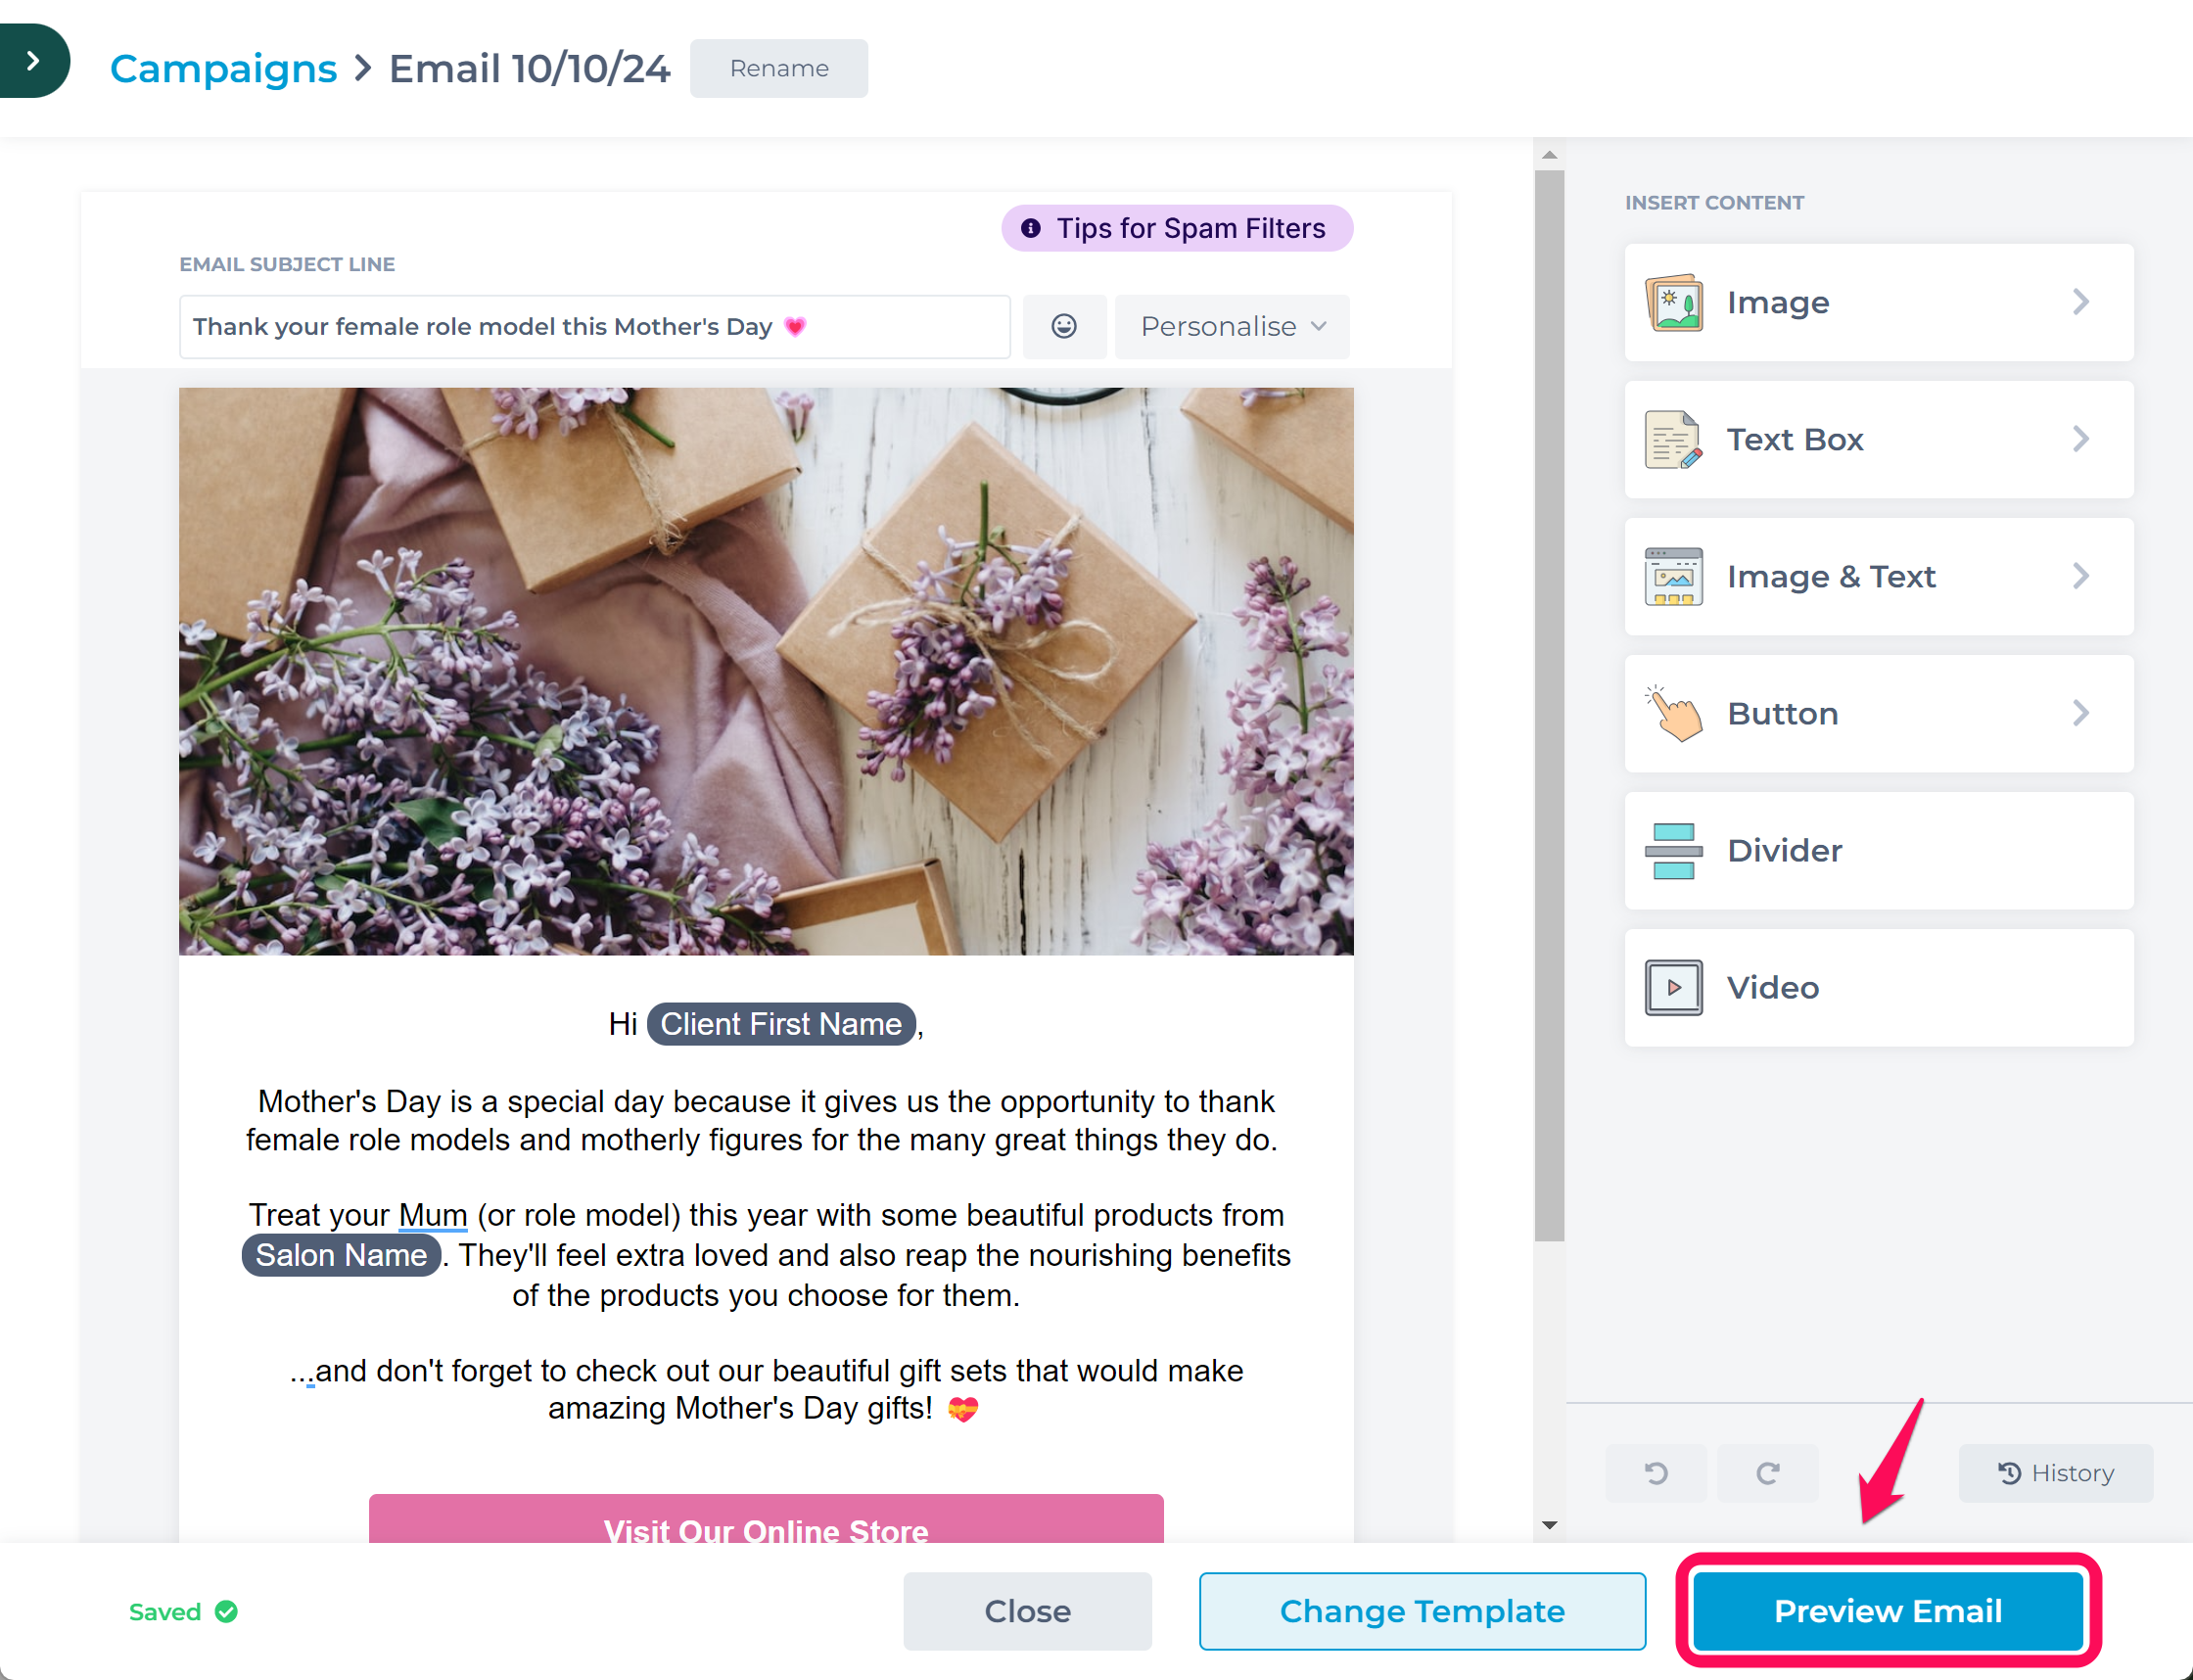Viewport: 2193px width, 1680px height.
Task: Click the Close button
Action: 1027,1611
